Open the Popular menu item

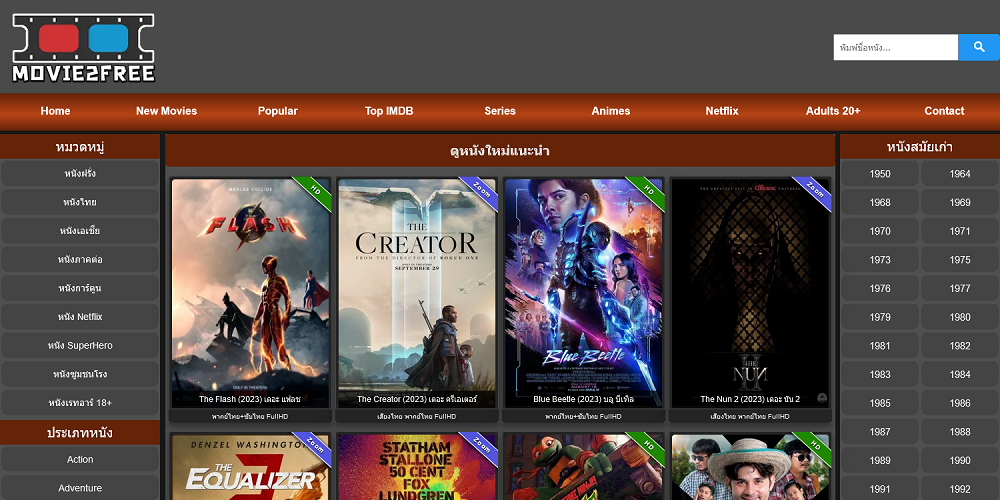click(277, 111)
